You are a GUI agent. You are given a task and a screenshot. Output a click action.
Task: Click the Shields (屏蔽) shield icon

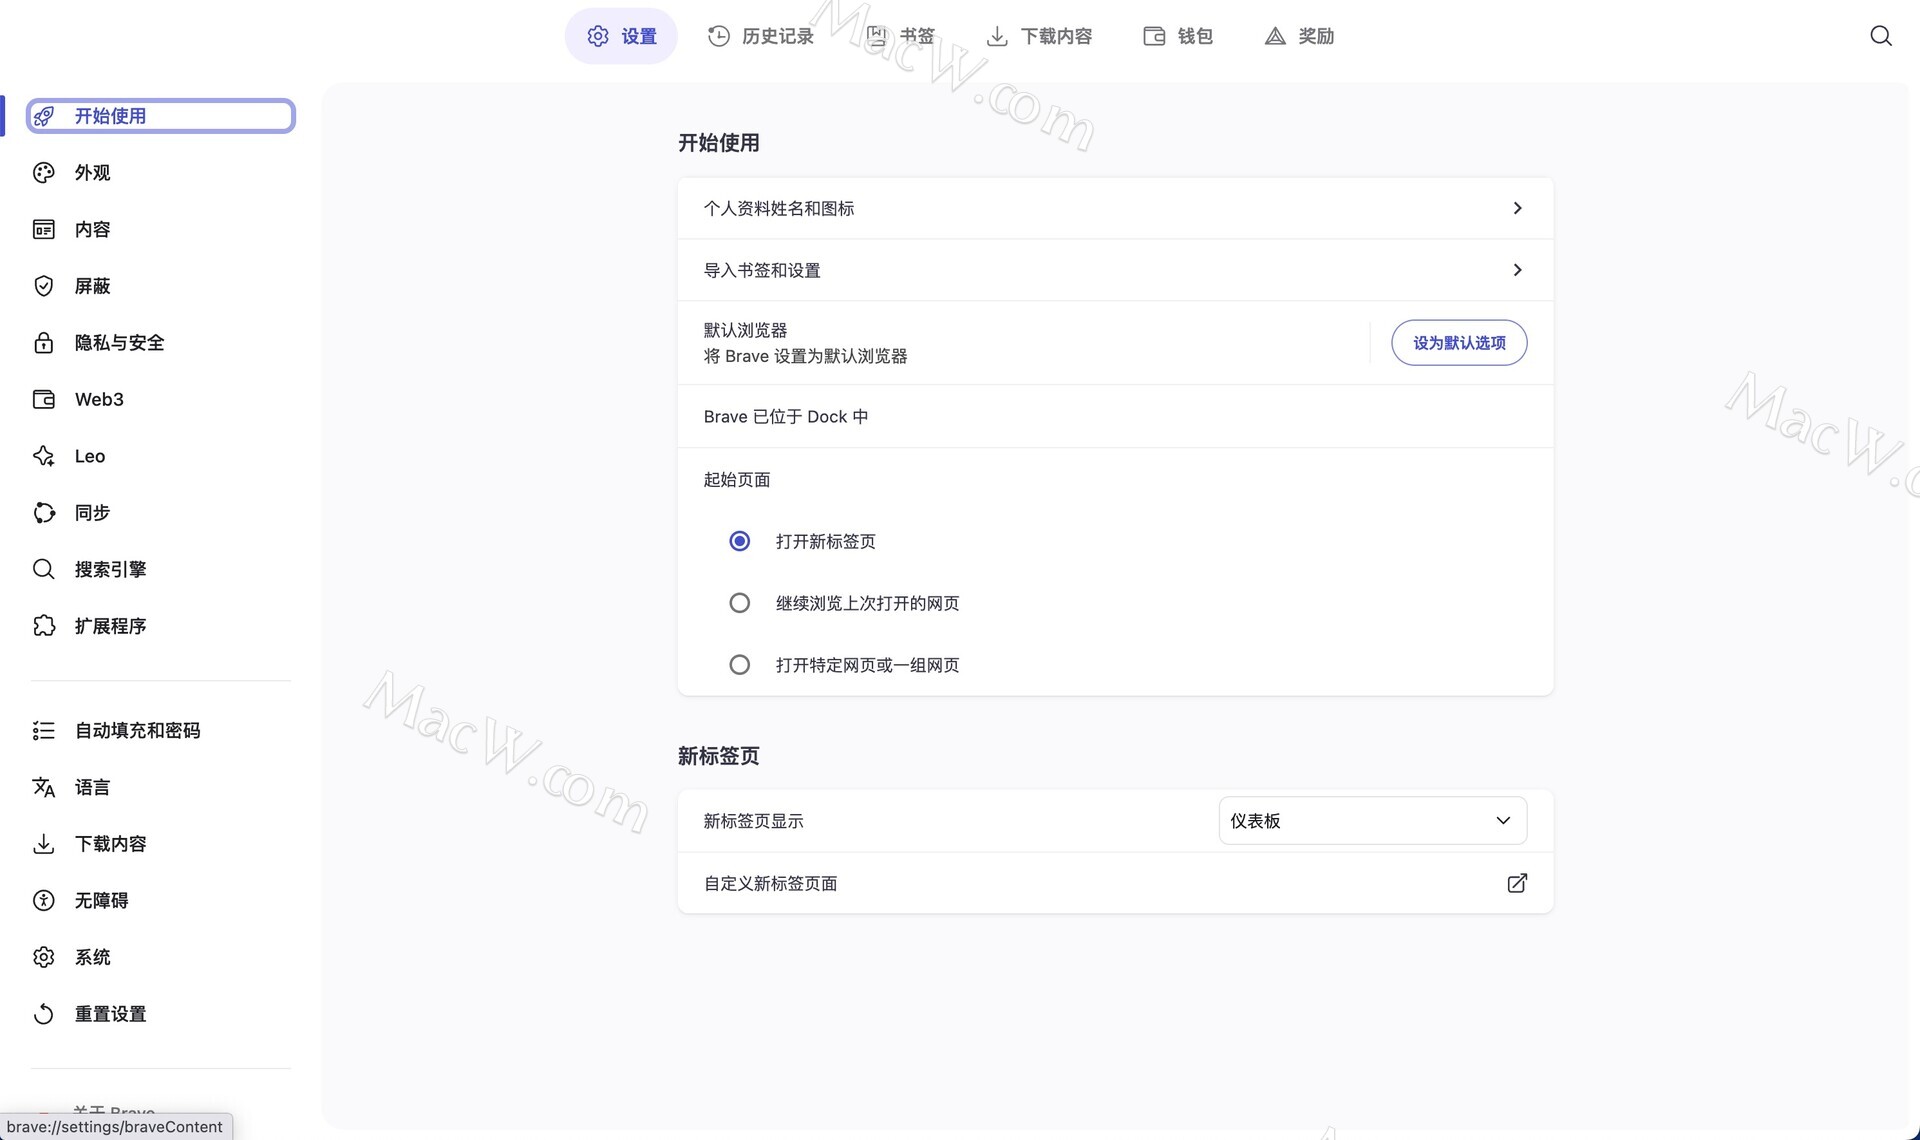(44, 286)
